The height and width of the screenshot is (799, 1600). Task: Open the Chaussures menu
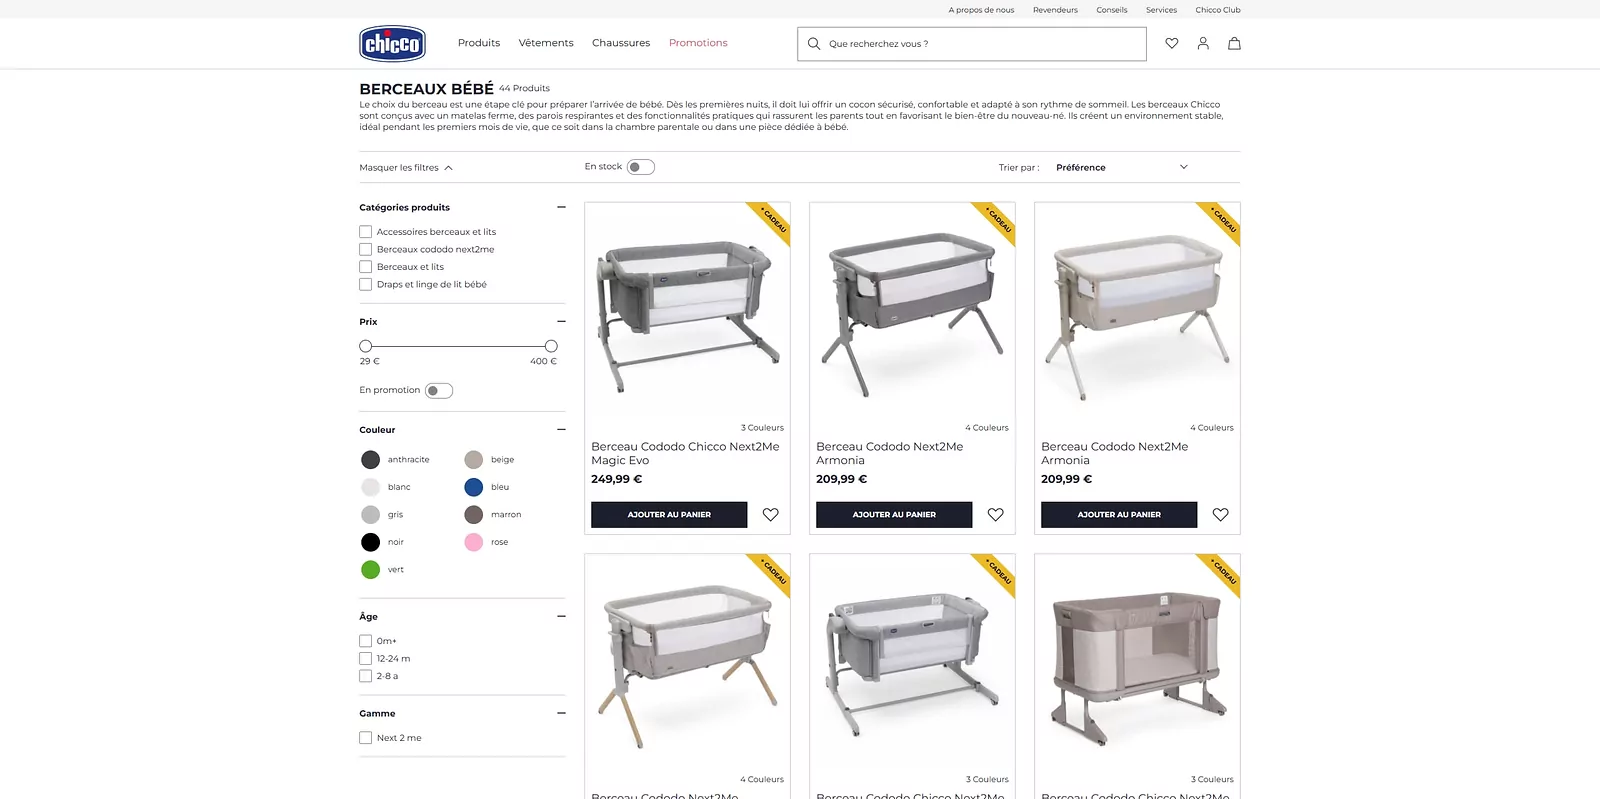tap(621, 43)
